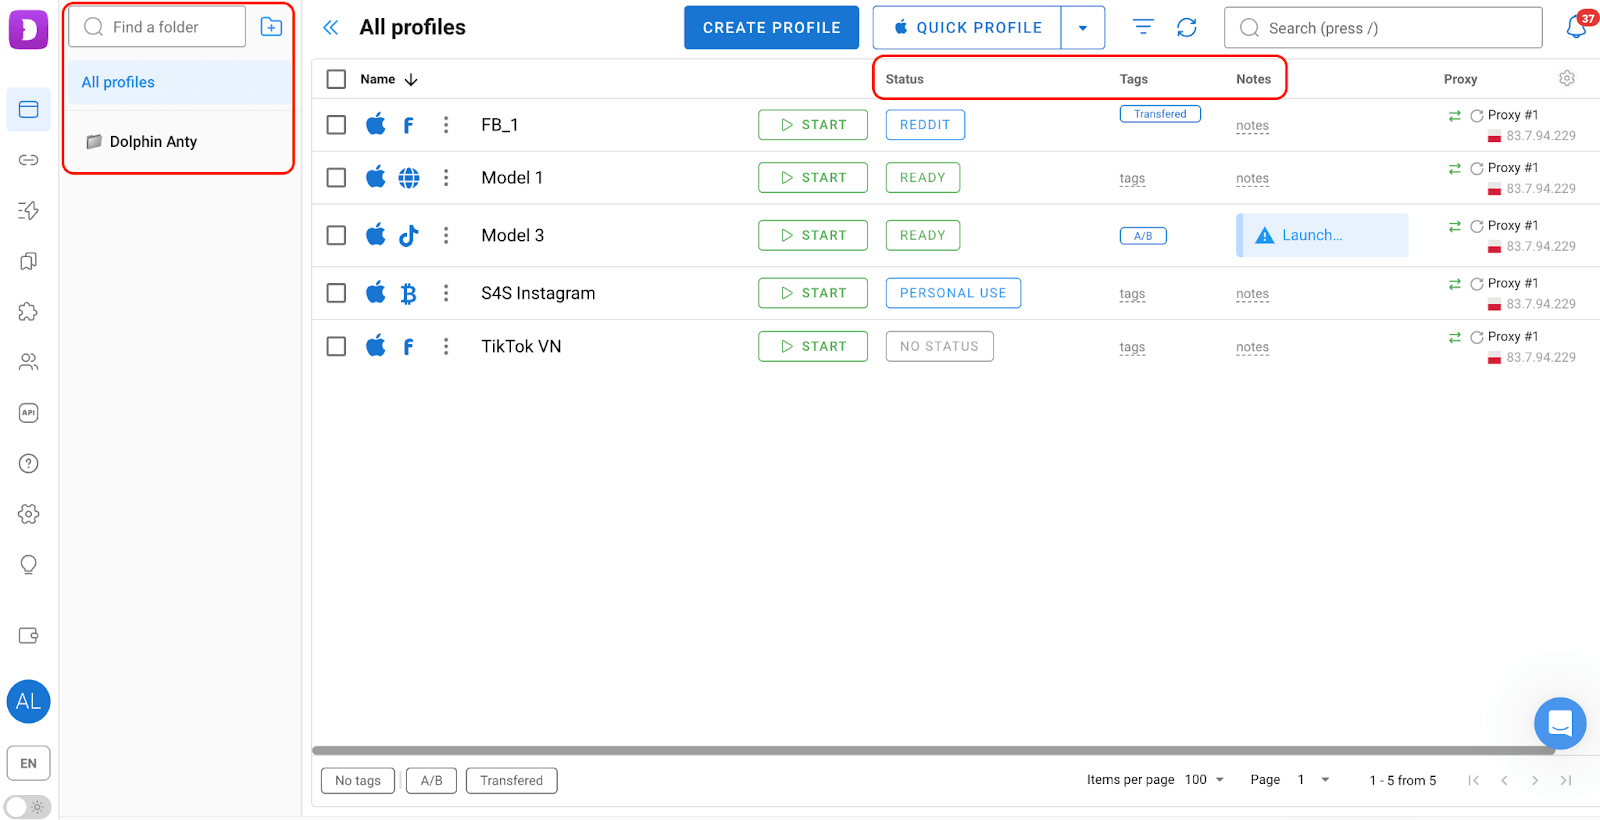This screenshot has width=1600, height=820.
Task: Click the refresh profiles icon
Action: 1186,28
